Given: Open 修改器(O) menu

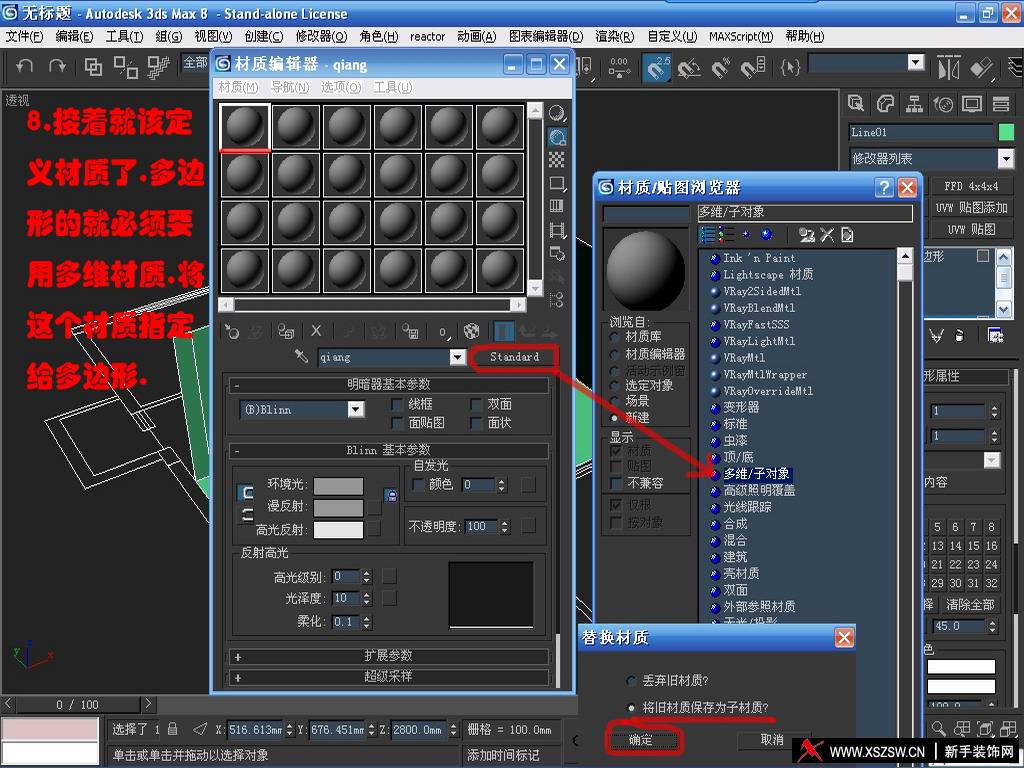Looking at the screenshot, I should click(x=321, y=37).
